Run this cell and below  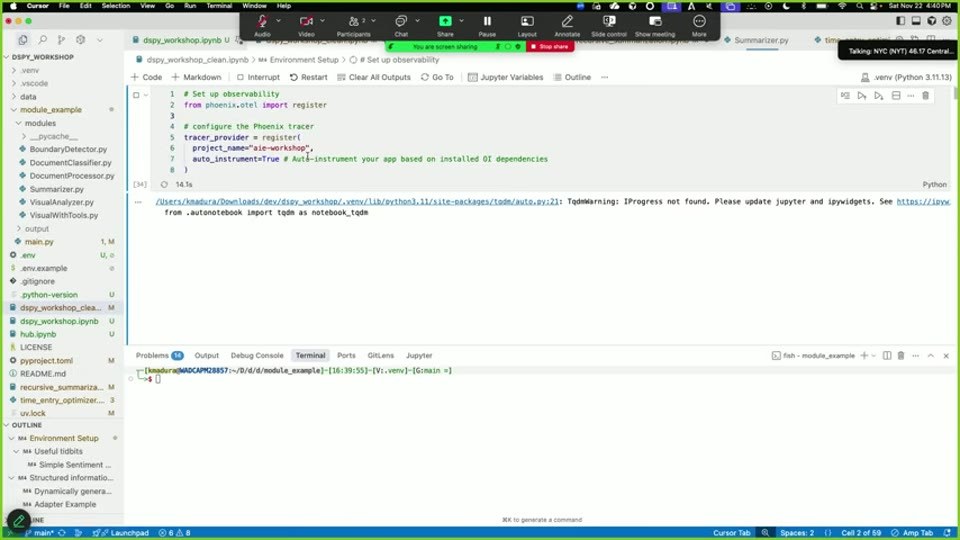879,96
